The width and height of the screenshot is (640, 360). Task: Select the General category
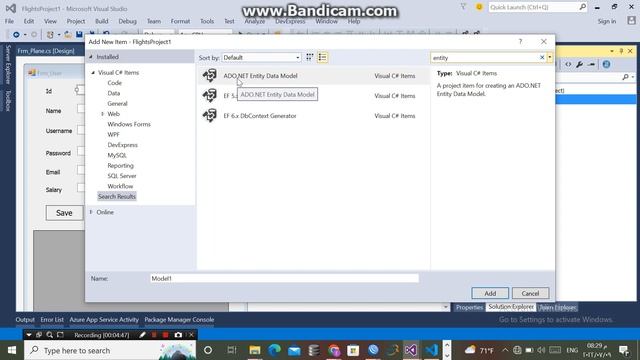(x=118, y=104)
